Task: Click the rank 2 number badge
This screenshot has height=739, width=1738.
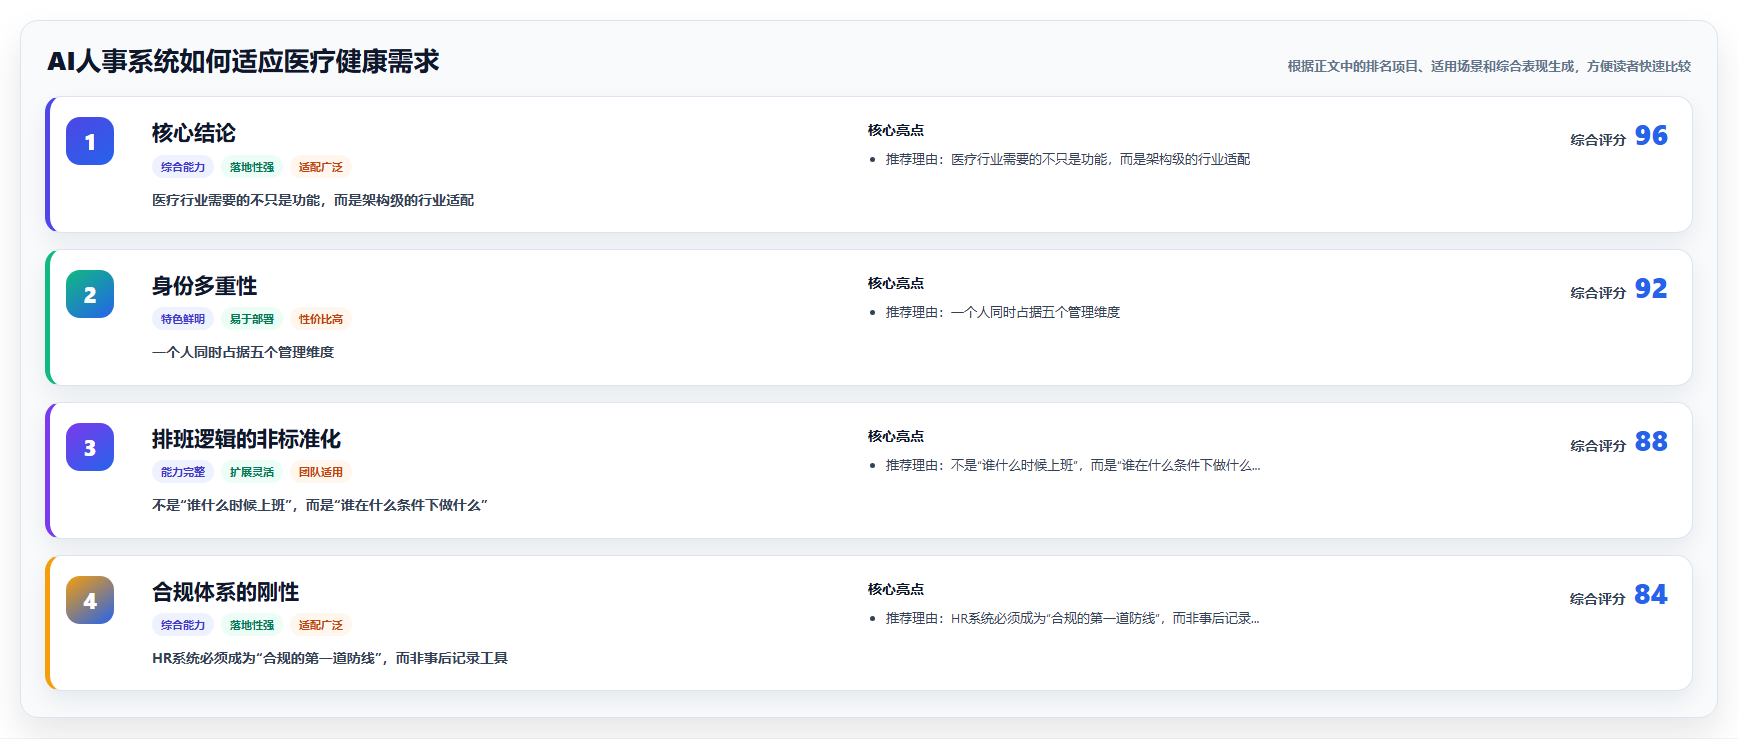Action: coord(90,294)
